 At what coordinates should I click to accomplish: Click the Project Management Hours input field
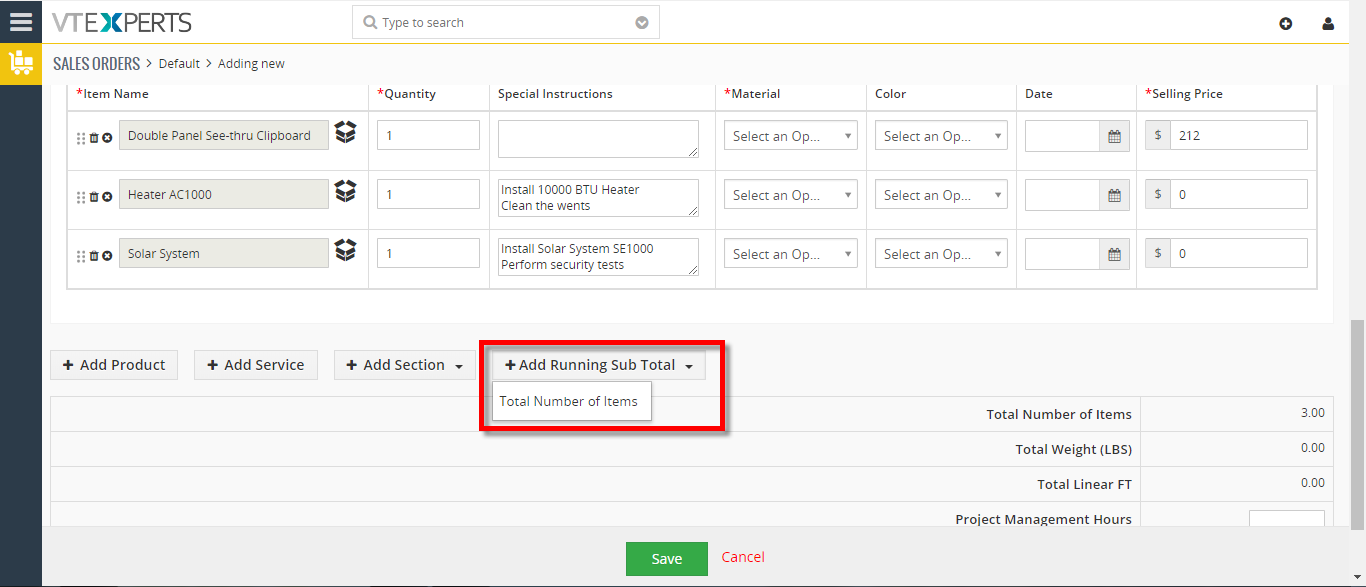pos(1286,519)
